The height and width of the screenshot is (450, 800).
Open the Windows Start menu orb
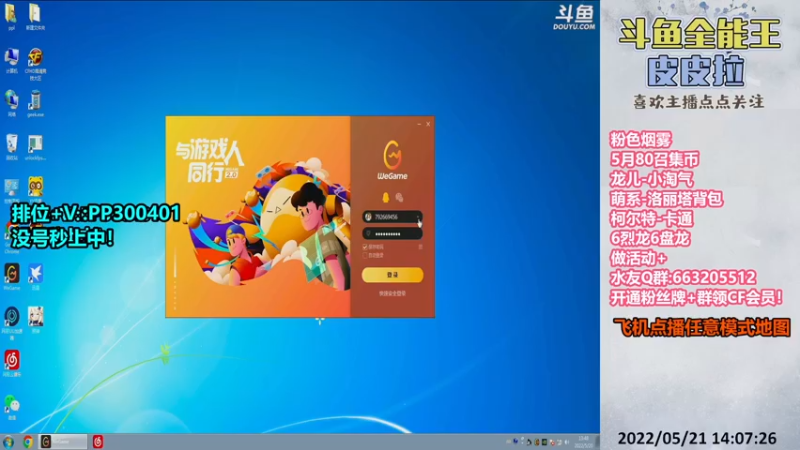click(8, 442)
